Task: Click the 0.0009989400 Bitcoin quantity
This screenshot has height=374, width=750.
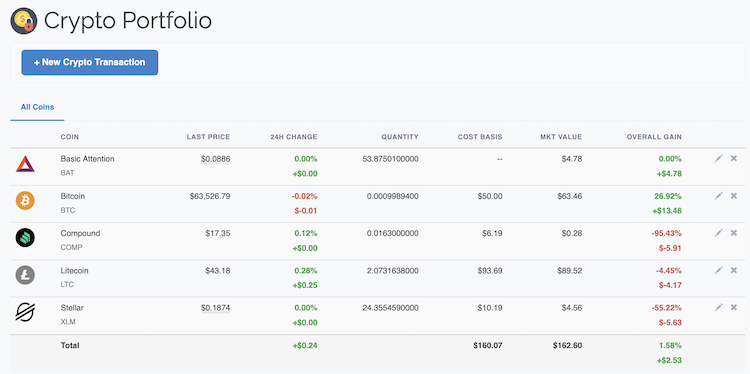Action: [x=393, y=196]
